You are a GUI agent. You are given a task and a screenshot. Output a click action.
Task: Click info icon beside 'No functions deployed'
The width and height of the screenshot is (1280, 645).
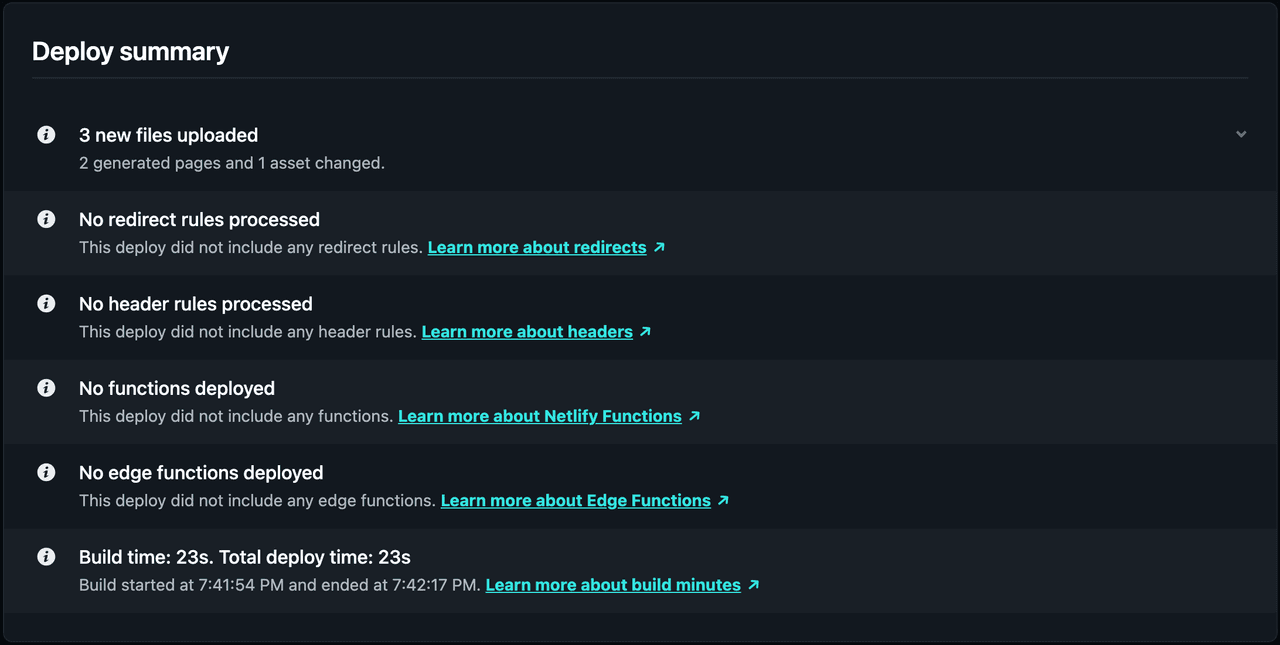46,388
